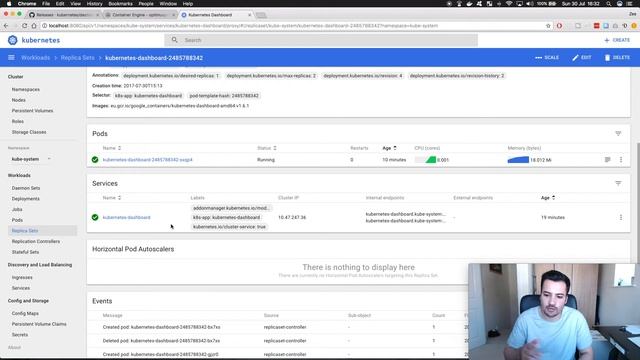The image size is (640, 360).
Task: Select Replica Sets in sidebar
Action: (x=25, y=231)
